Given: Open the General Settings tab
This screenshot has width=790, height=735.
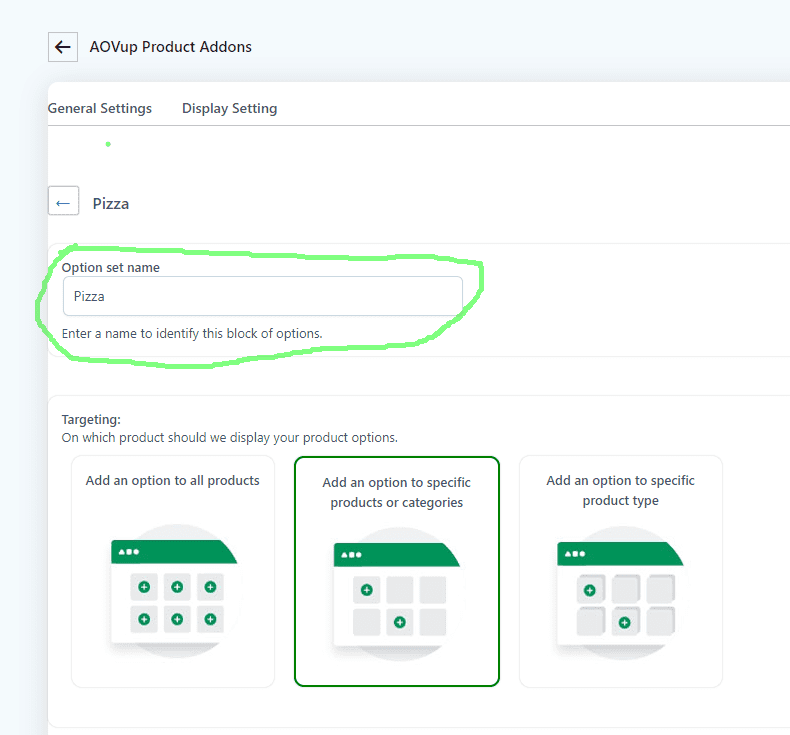Looking at the screenshot, I should (100, 108).
